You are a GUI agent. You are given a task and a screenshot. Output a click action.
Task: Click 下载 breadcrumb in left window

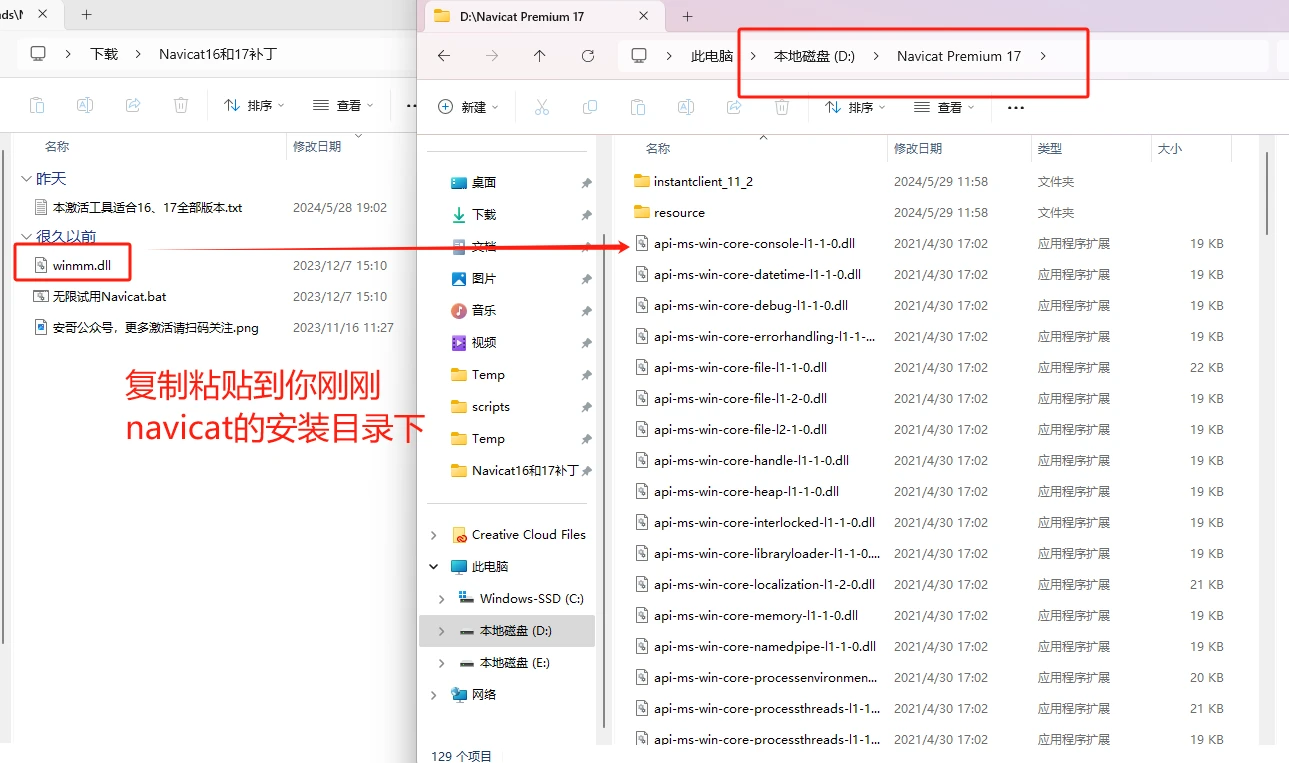click(104, 54)
